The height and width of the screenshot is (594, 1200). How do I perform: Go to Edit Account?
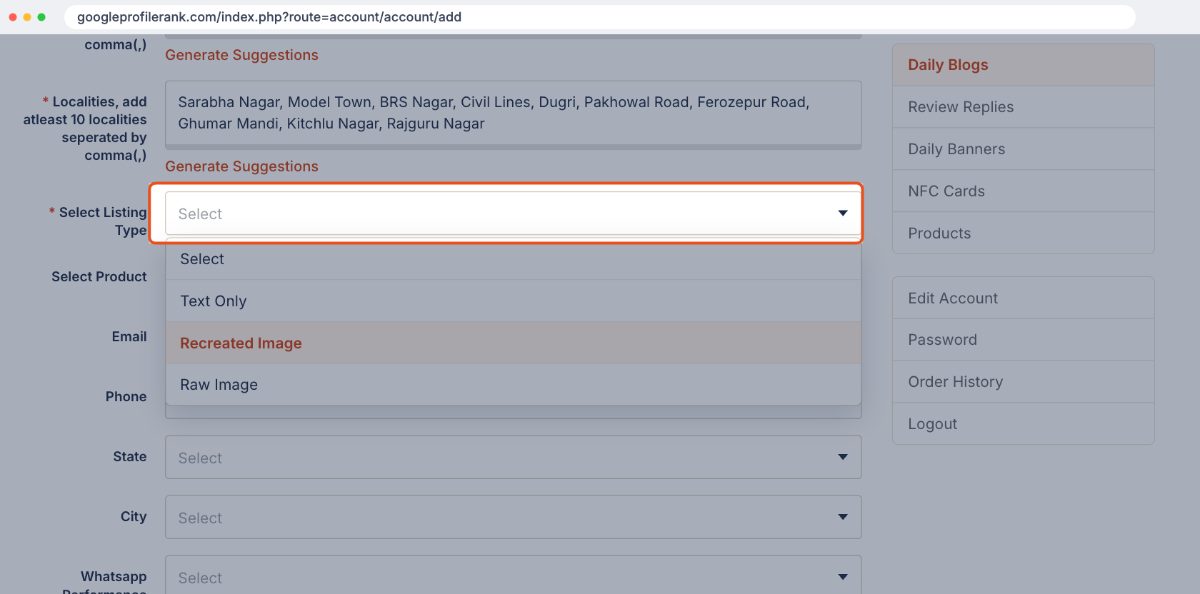coord(1023,298)
